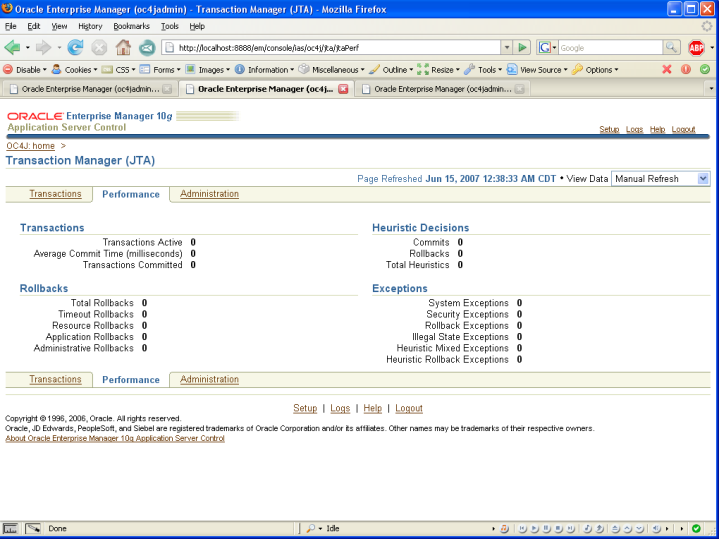
Task: Click the top-right Logout link
Action: (683, 129)
